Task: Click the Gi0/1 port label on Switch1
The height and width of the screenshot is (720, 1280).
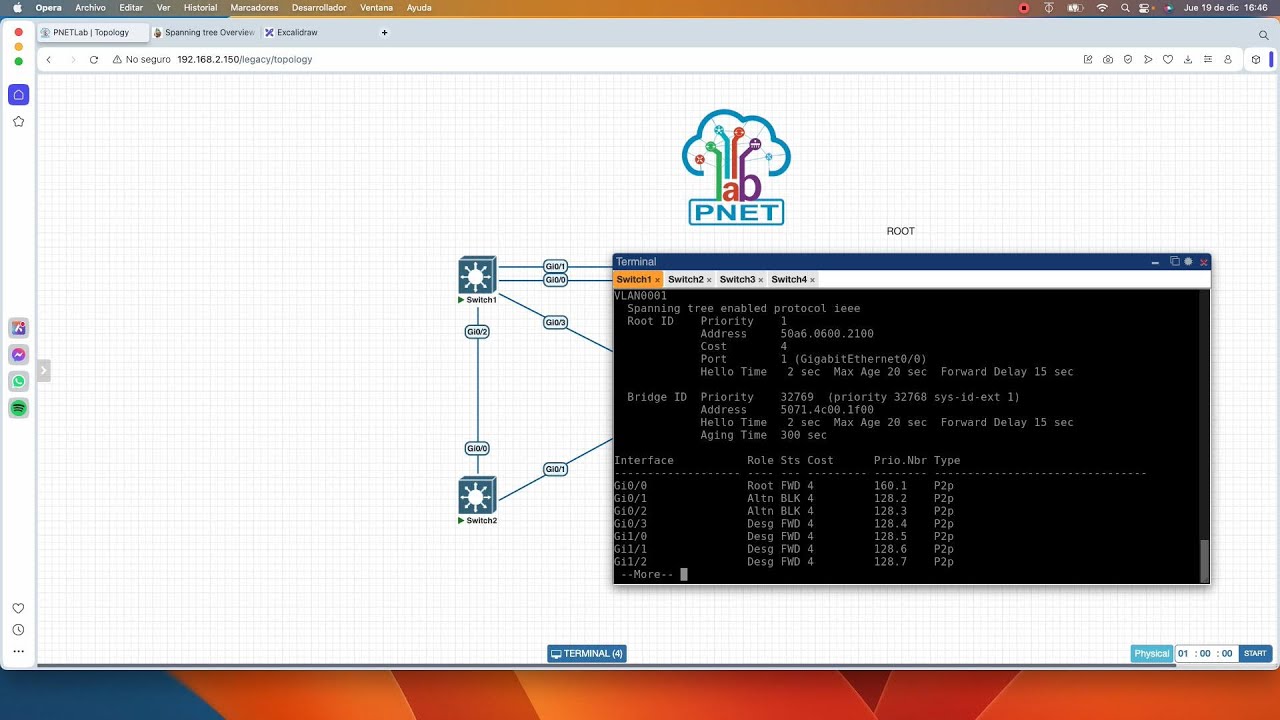Action: coord(555,266)
